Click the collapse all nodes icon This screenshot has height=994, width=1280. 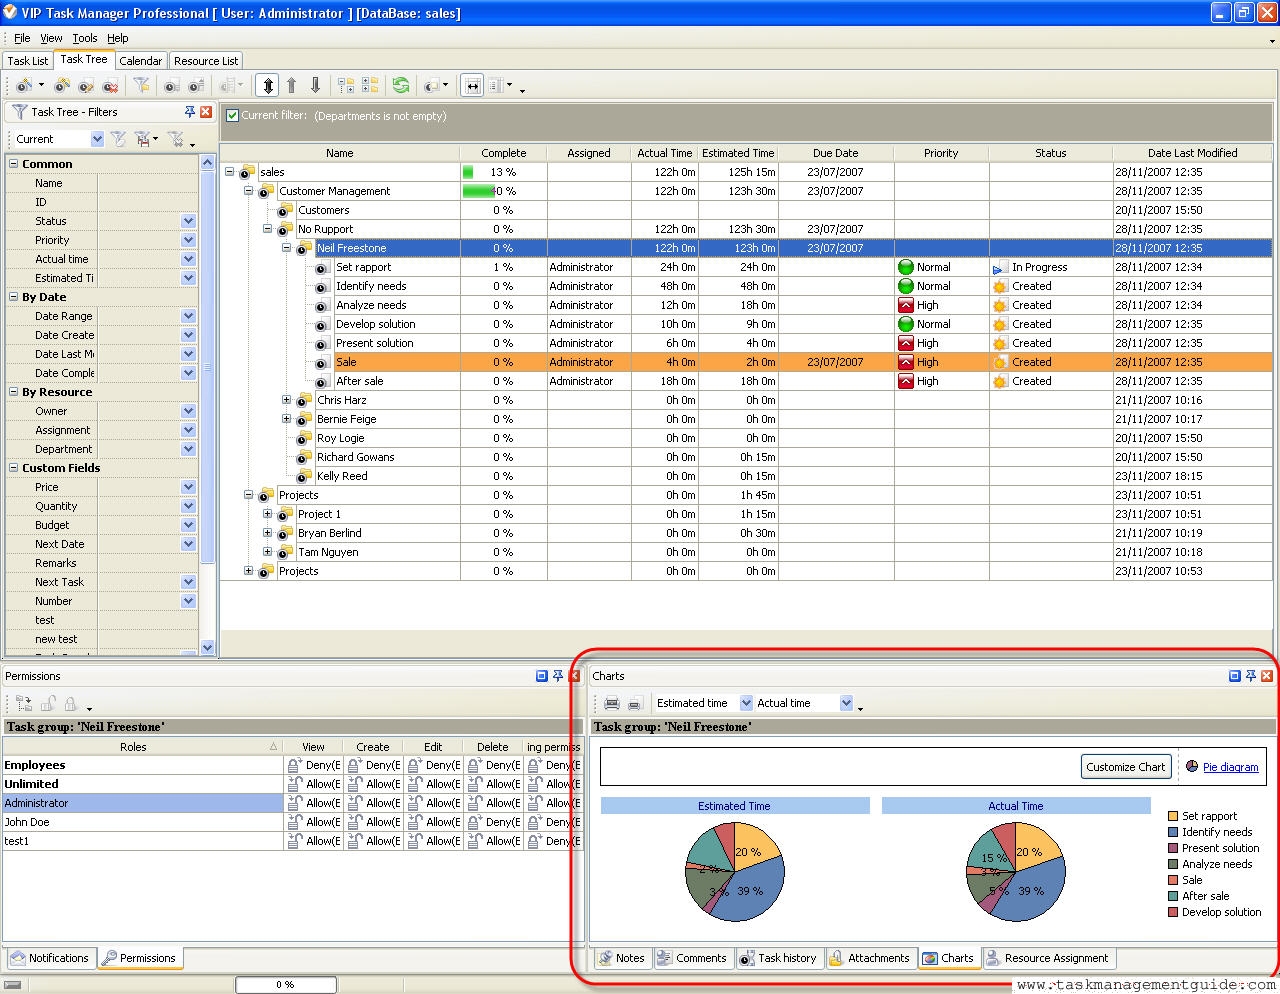point(370,86)
